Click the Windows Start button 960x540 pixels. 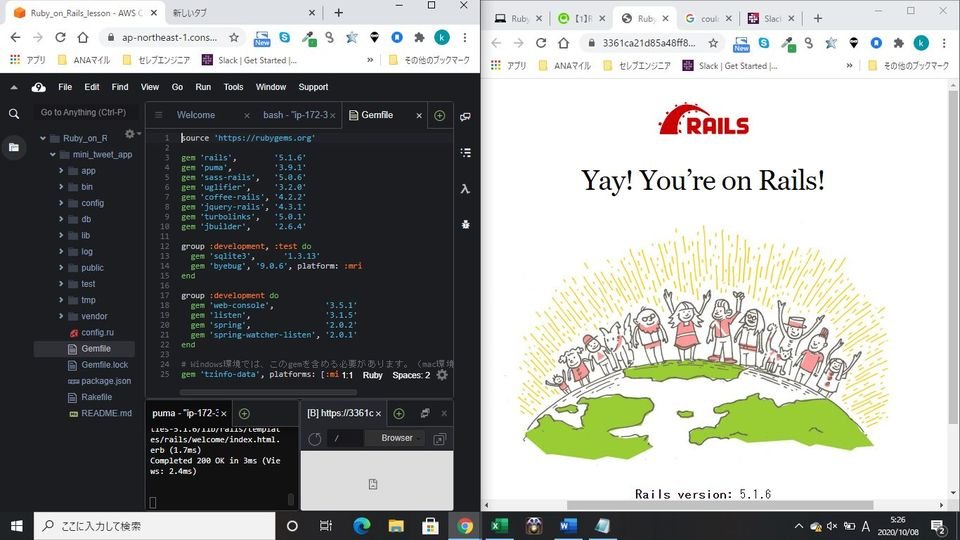tap(17, 526)
